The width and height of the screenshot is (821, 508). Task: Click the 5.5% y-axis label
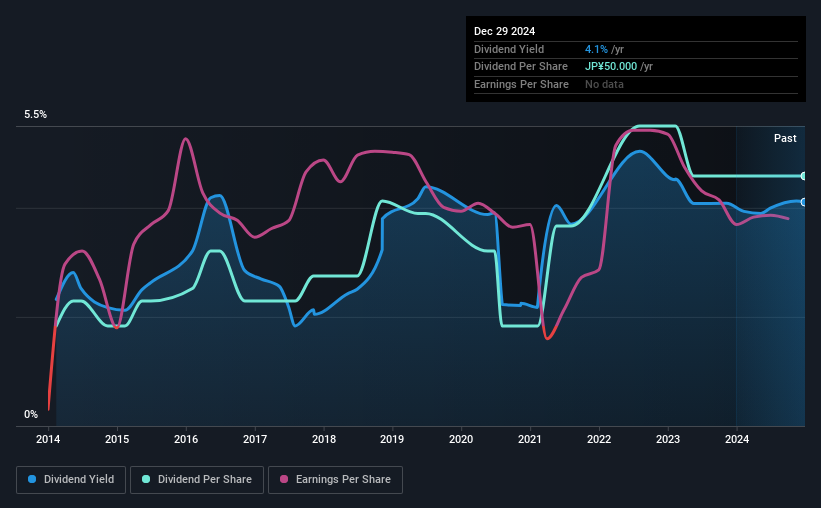pos(35,114)
